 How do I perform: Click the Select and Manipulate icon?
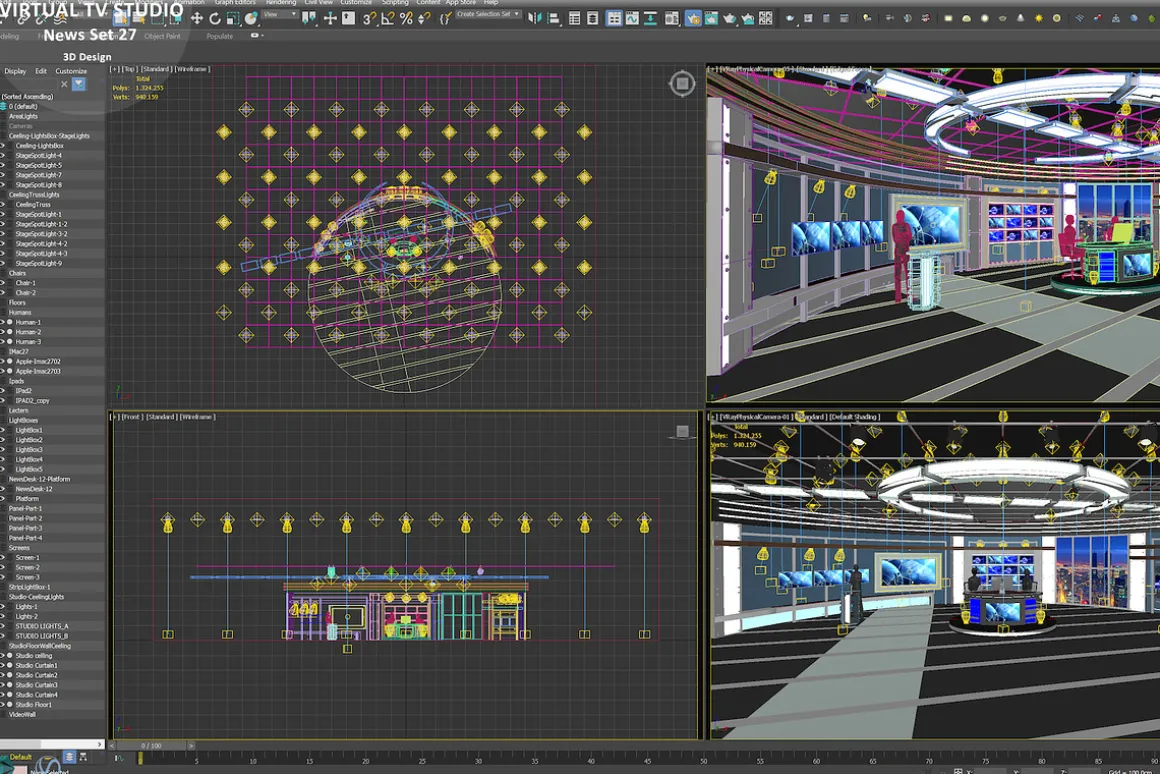(x=330, y=18)
